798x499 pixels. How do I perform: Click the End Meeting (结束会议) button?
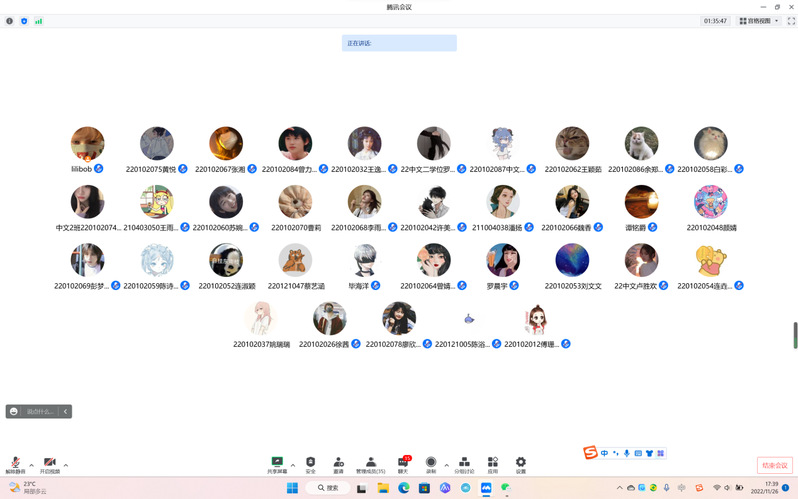pyautogui.click(x=774, y=465)
